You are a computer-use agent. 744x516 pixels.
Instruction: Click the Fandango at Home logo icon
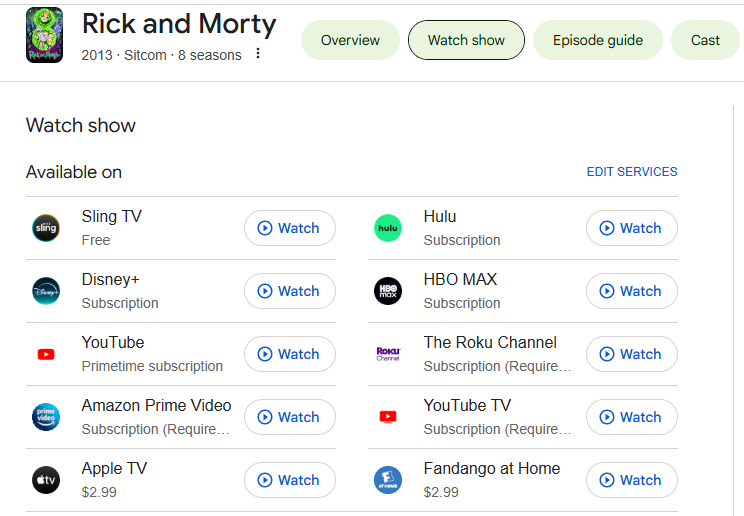point(388,480)
